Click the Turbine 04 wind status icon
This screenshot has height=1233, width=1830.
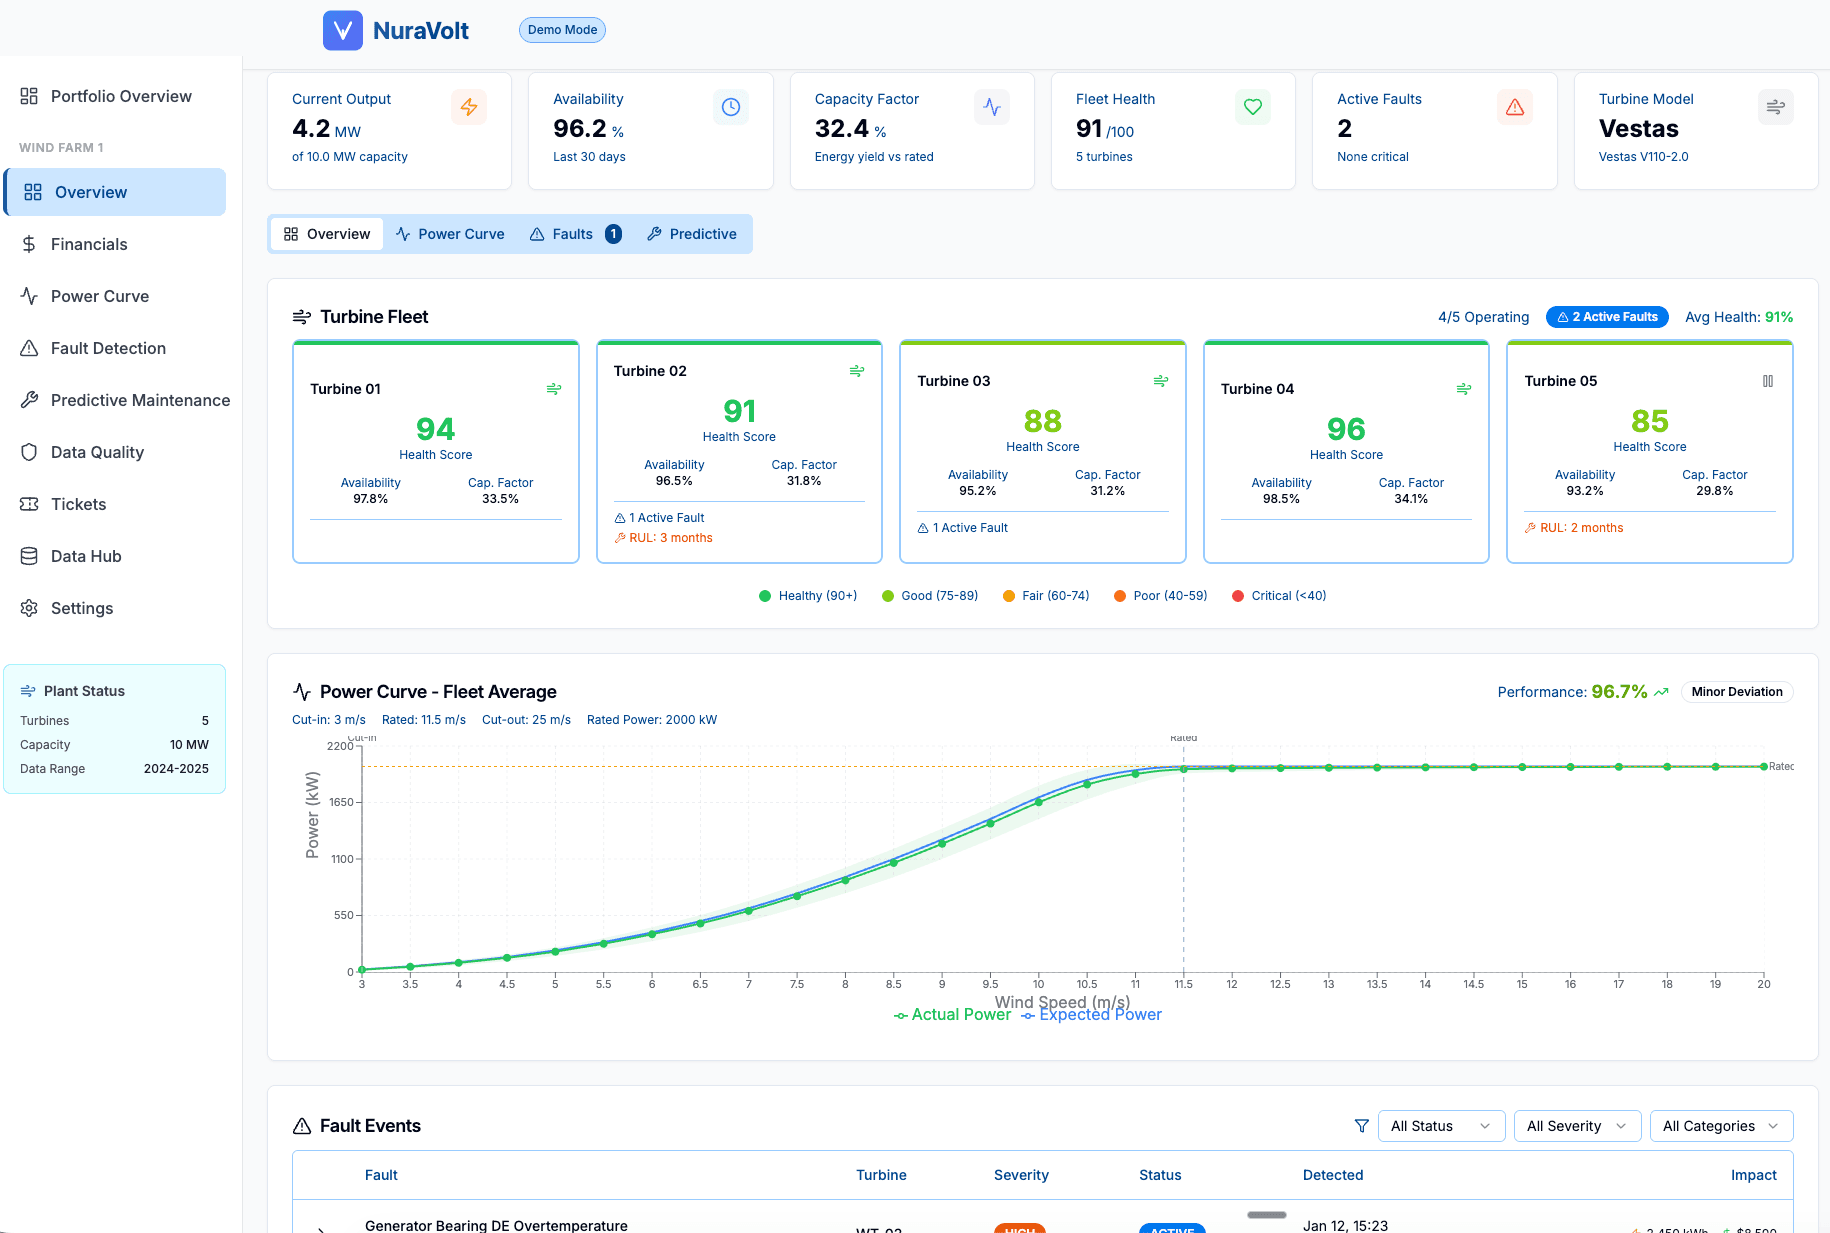[x=1464, y=389]
